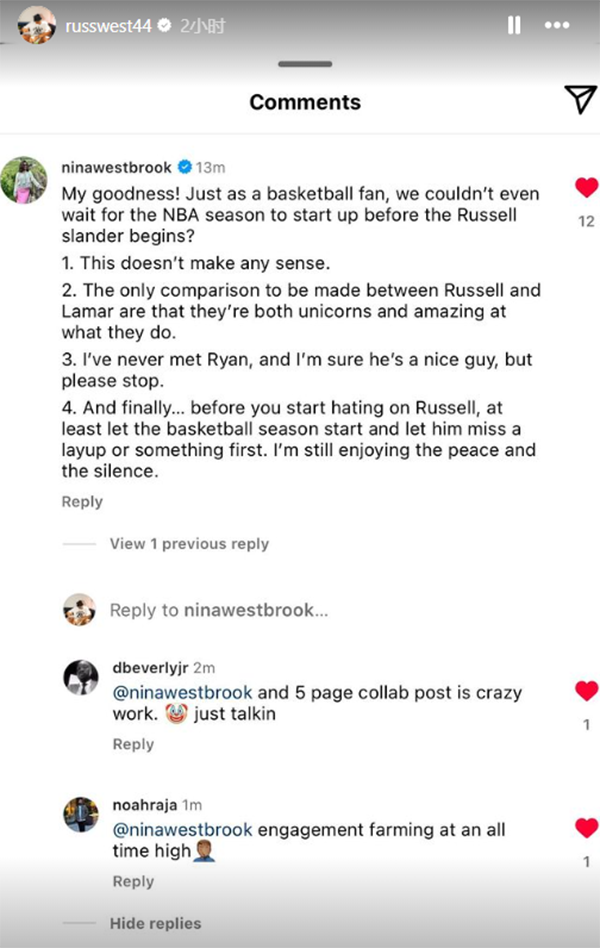Reply to dbeverlyjr's comment
Image resolution: width=600 pixels, height=948 pixels.
click(133, 744)
